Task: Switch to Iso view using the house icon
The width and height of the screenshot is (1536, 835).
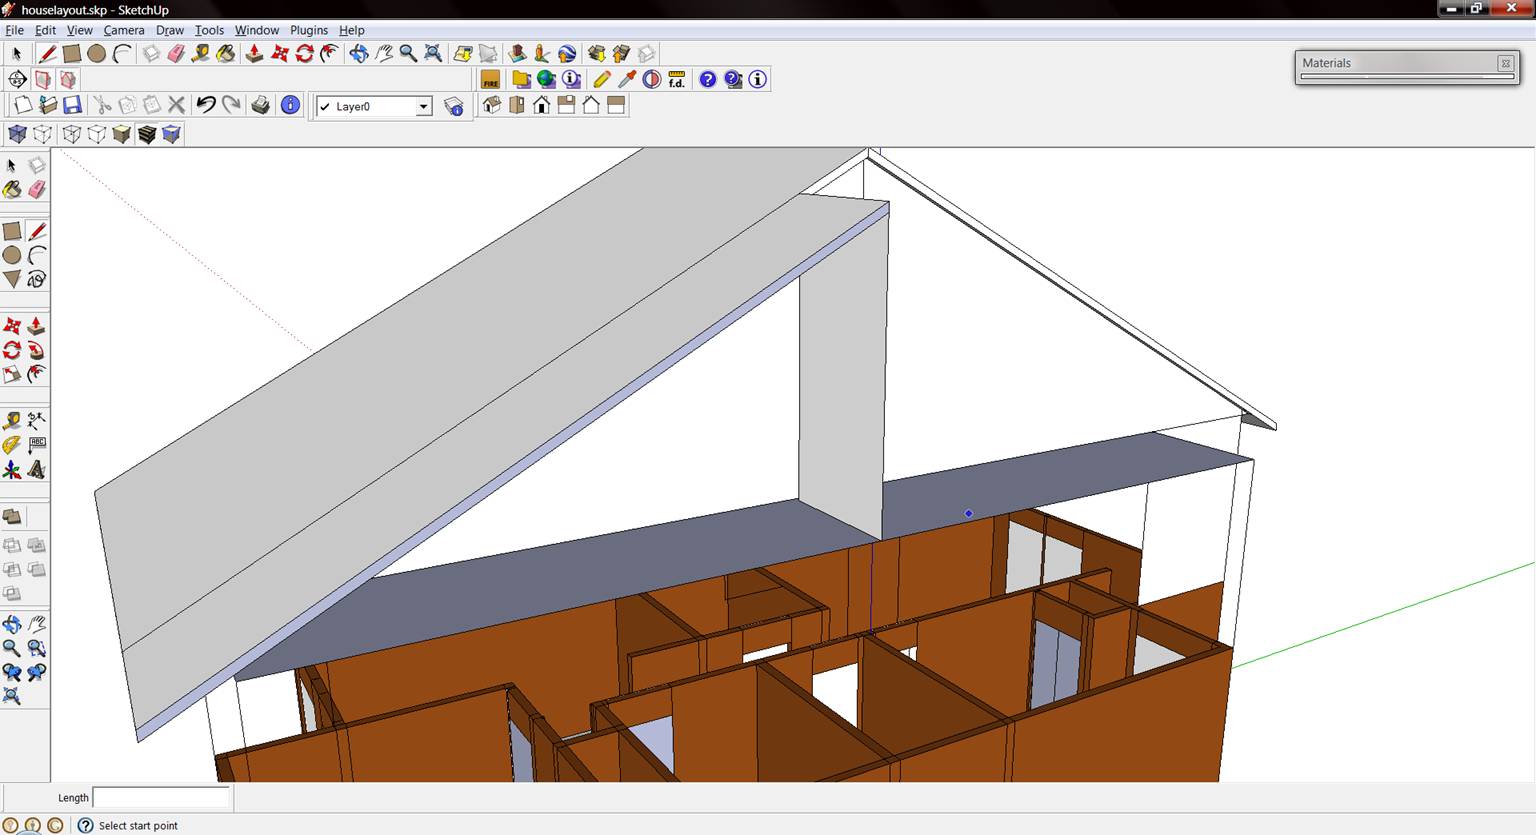Action: tap(492, 105)
